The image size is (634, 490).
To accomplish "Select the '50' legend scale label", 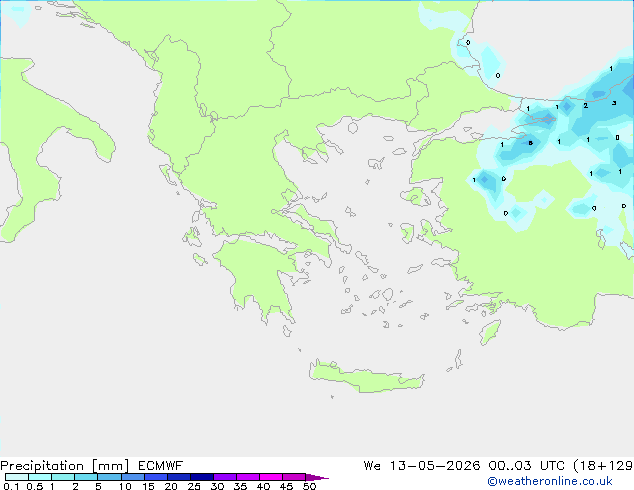I will (x=309, y=486).
